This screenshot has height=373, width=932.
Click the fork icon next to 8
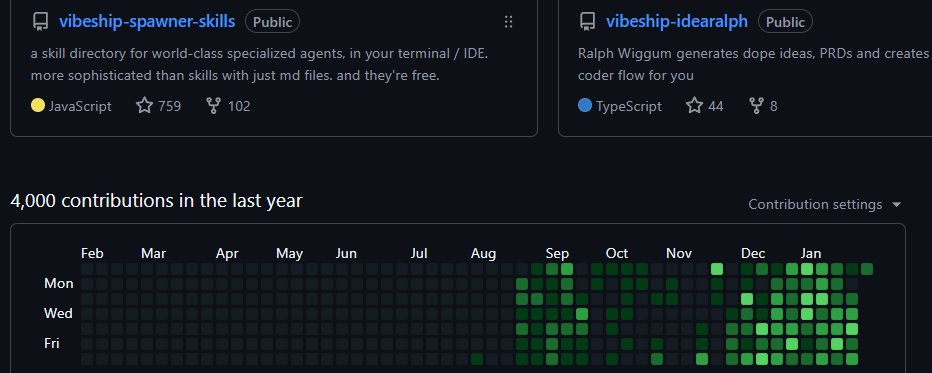pyautogui.click(x=756, y=106)
